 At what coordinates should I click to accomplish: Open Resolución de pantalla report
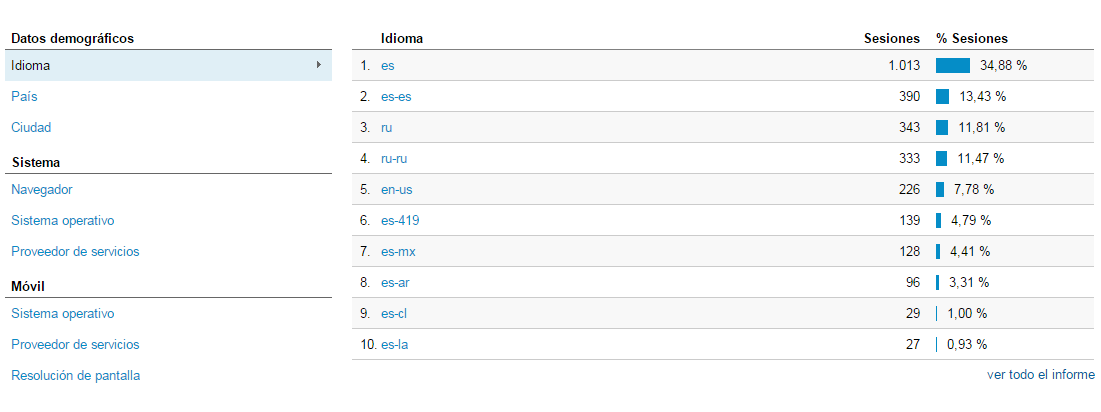[75, 375]
